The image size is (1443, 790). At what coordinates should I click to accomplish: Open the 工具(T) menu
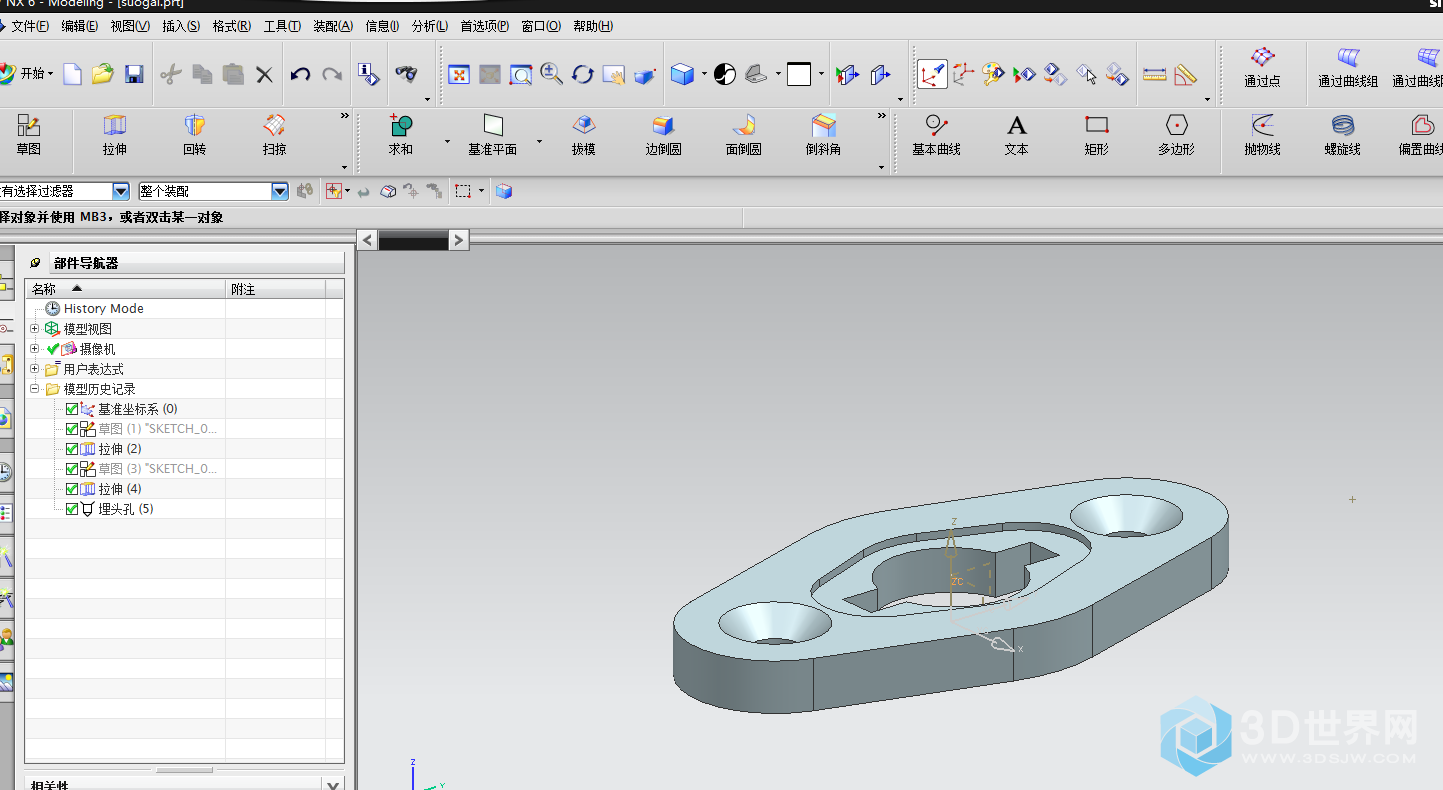click(282, 26)
